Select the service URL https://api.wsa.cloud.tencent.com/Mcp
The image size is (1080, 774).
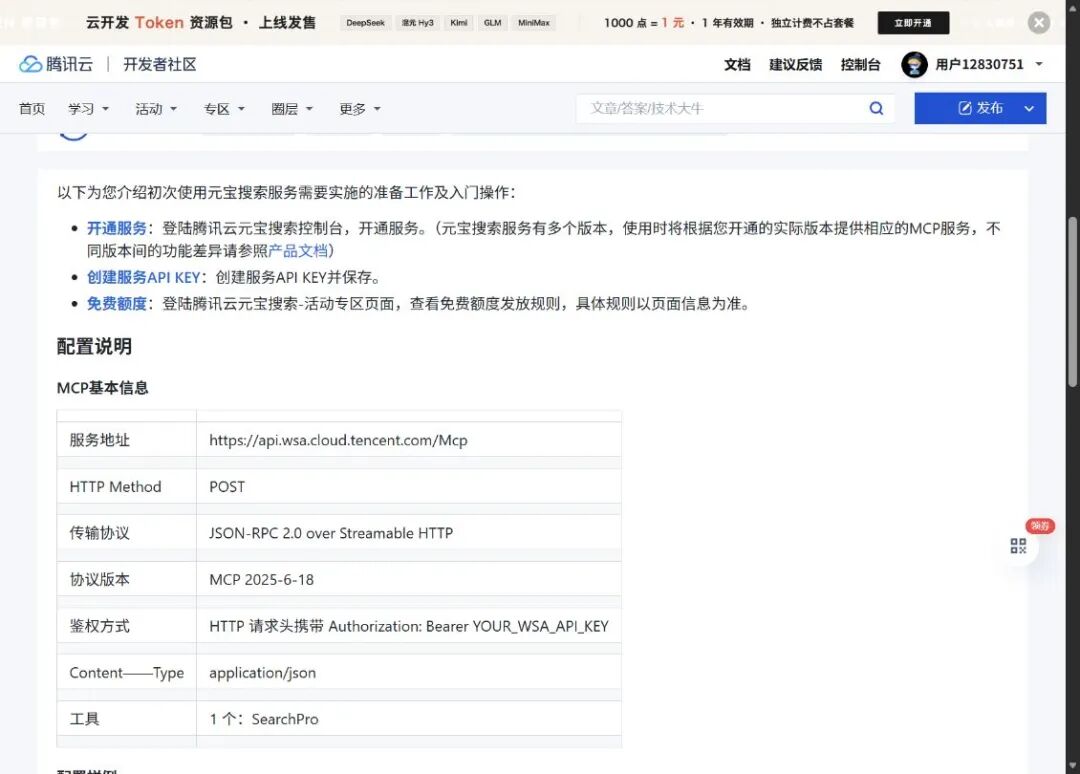pyautogui.click(x=338, y=440)
